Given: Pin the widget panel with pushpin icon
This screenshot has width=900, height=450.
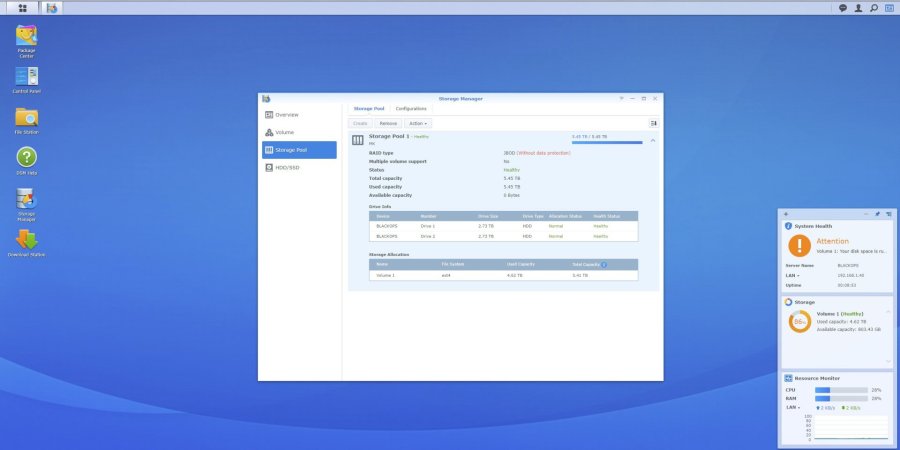Looking at the screenshot, I should (x=877, y=214).
